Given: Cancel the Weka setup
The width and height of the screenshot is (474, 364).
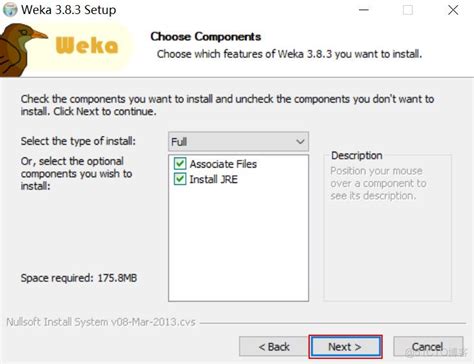Looking at the screenshot, I should pyautogui.click(x=428, y=347).
